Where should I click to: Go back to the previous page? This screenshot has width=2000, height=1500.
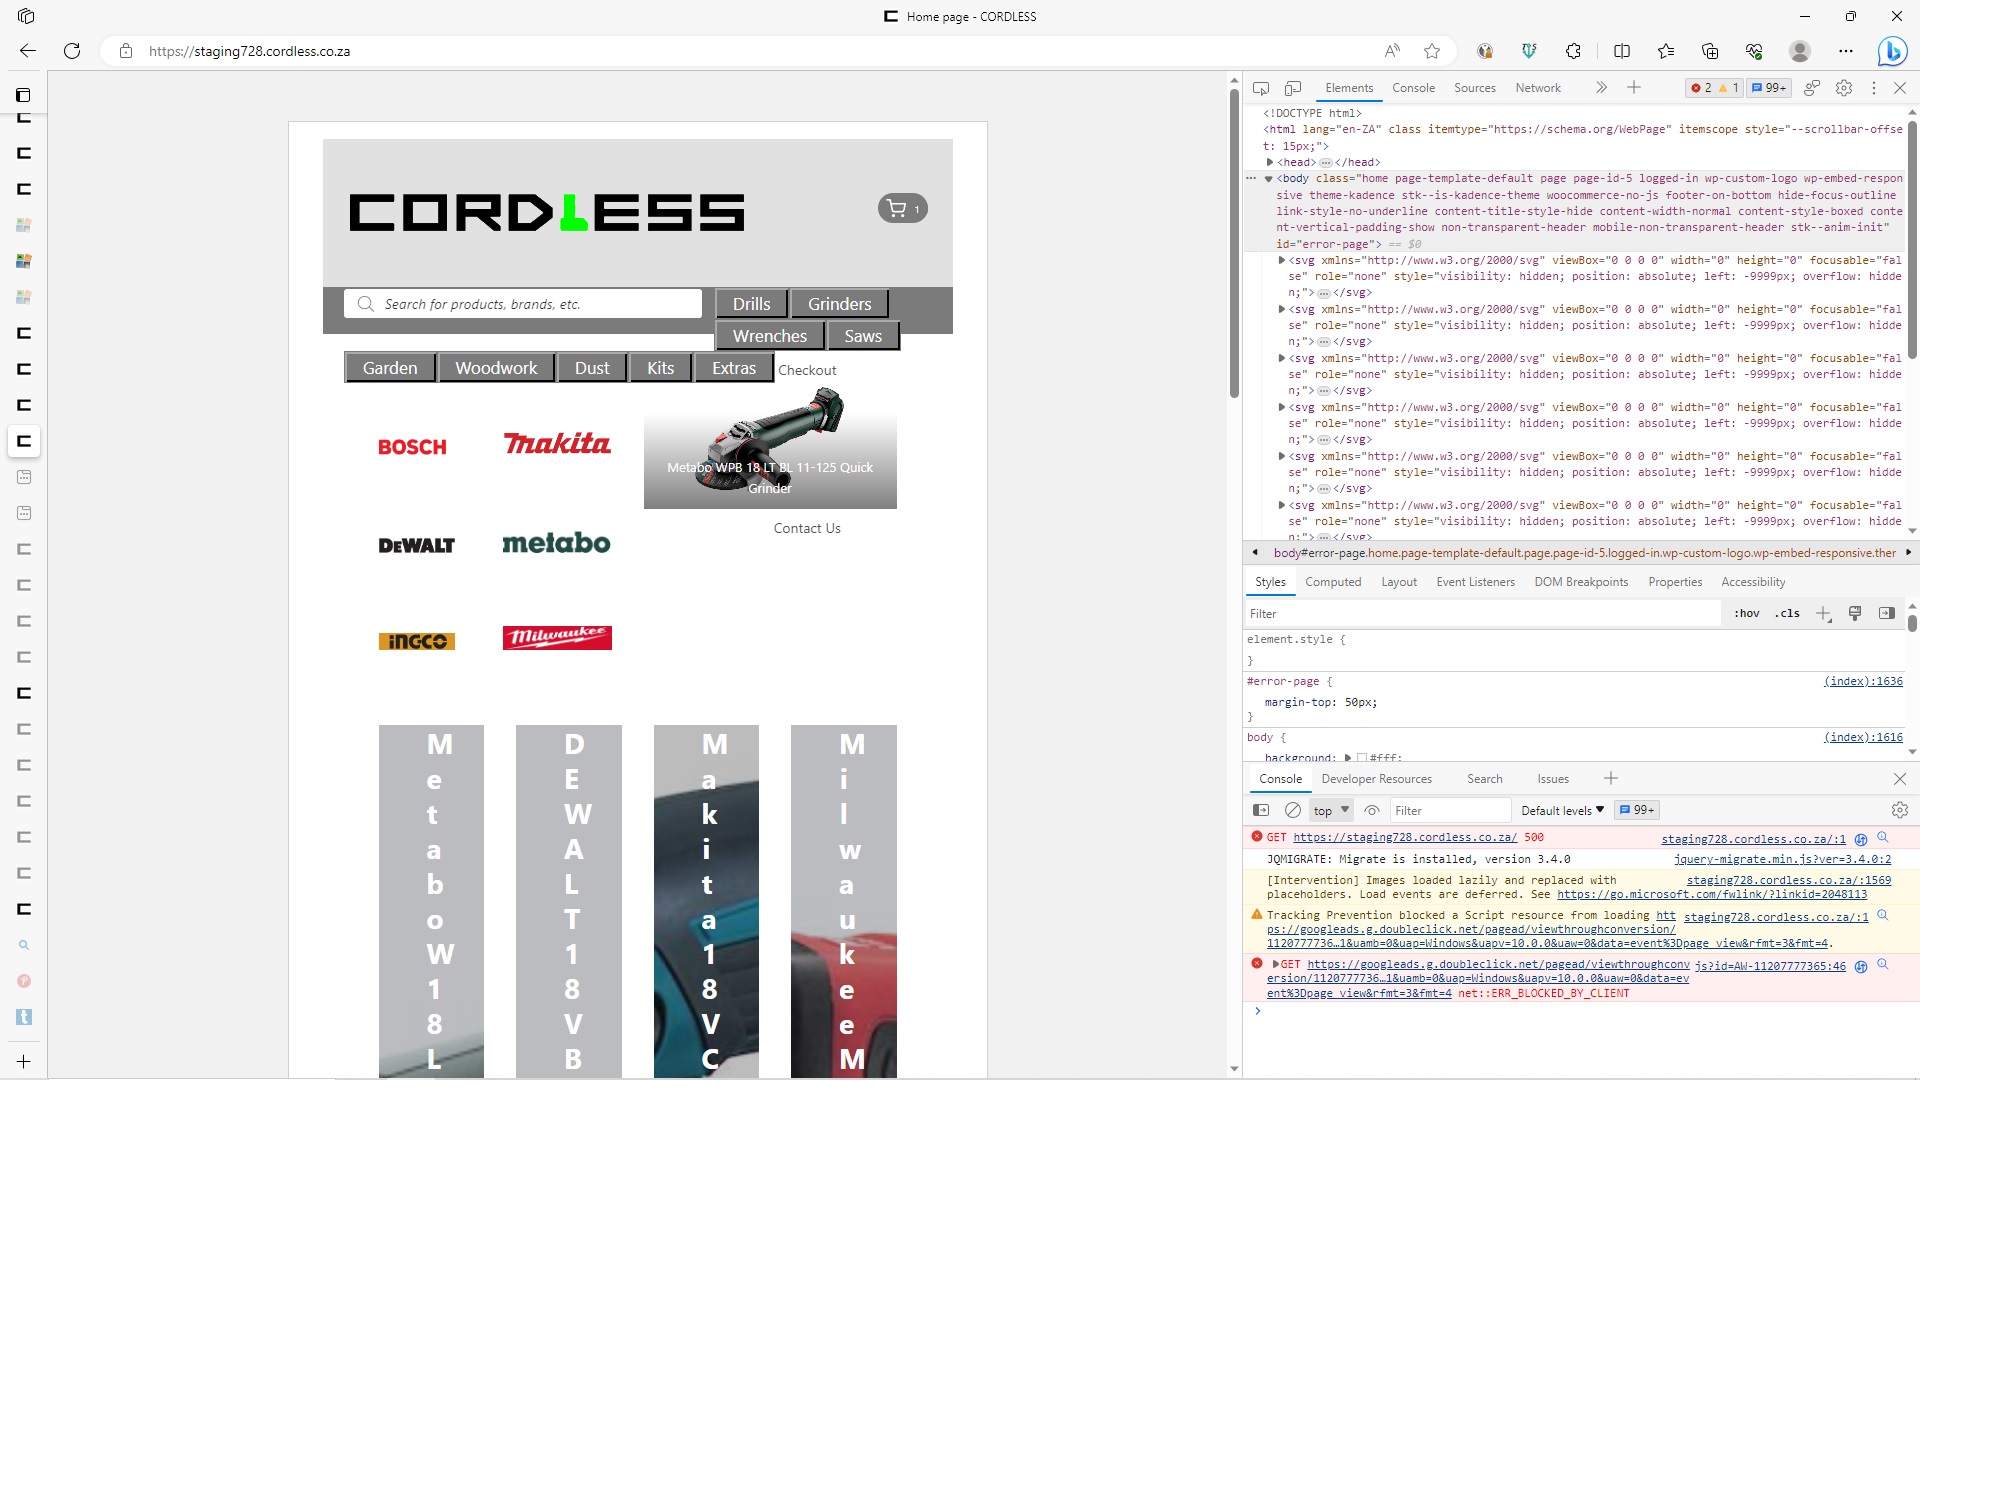click(28, 51)
